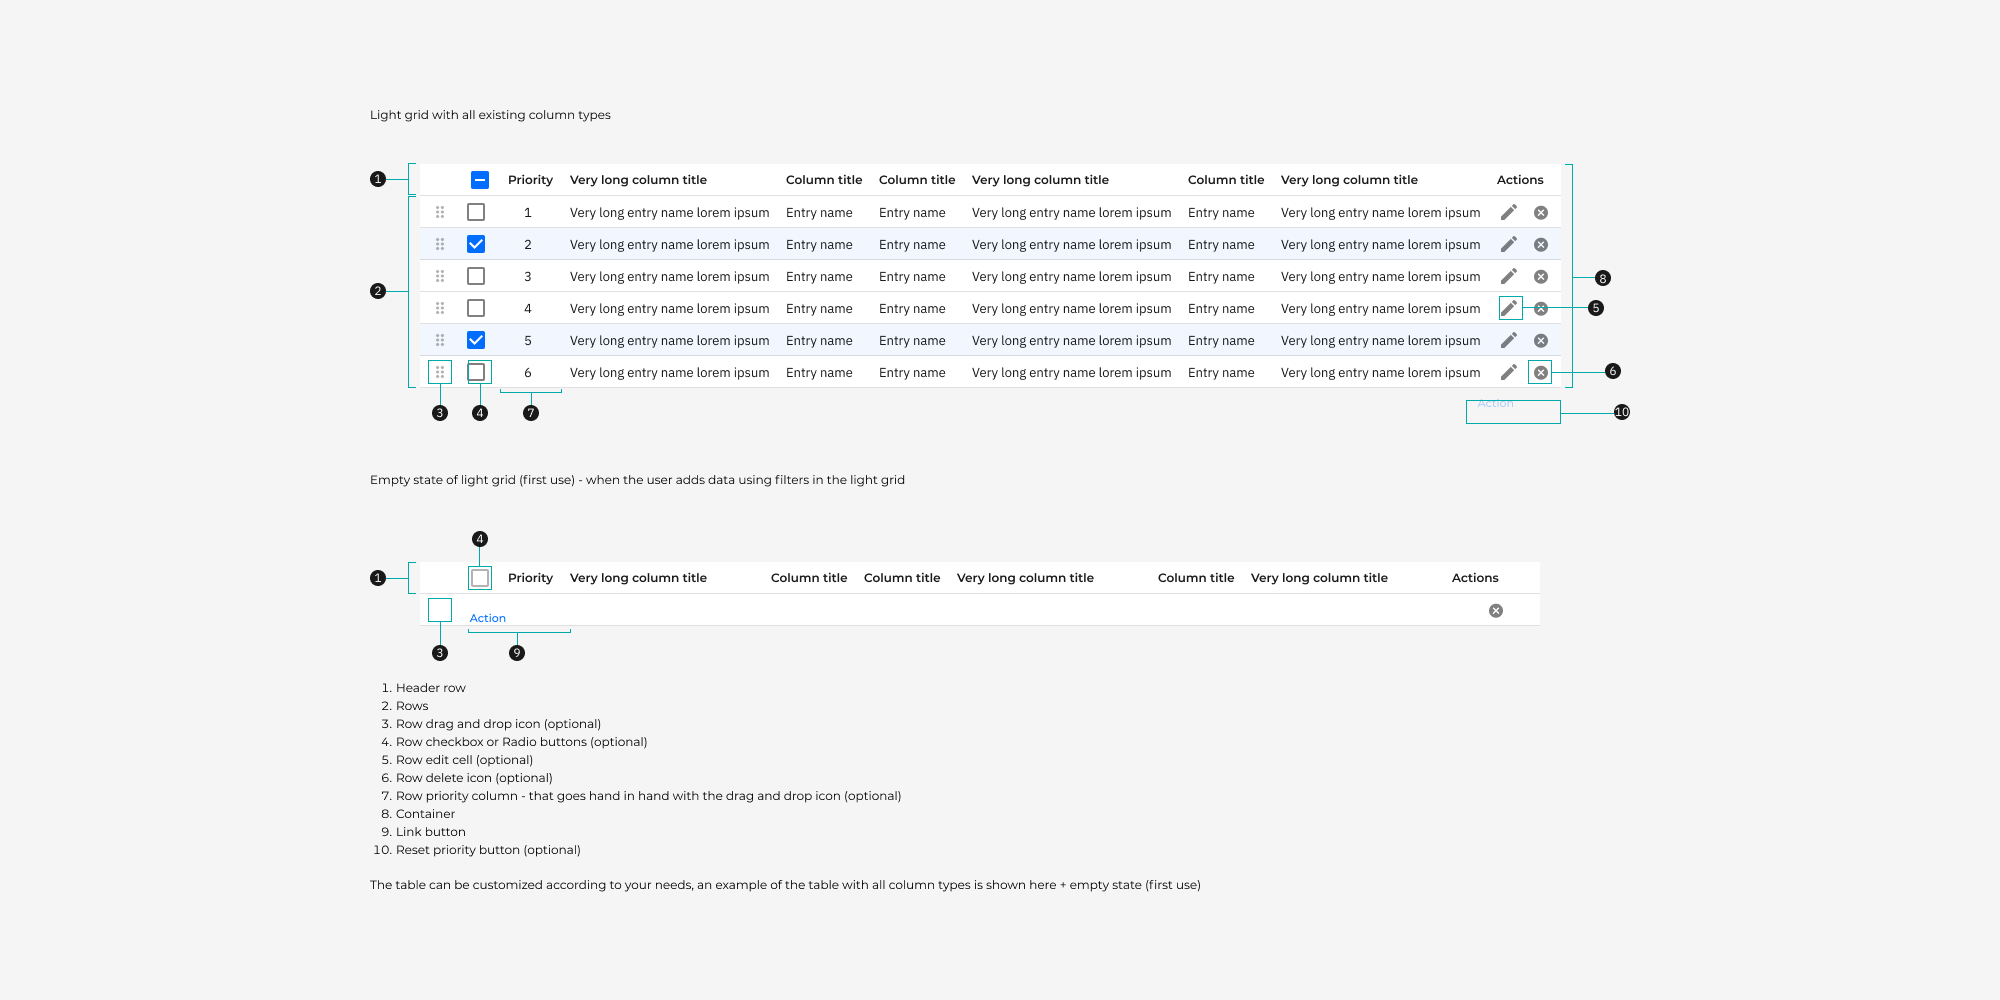Viewport: 2000px width, 1000px height.
Task: Uncheck the checkbox for priority row 2
Action: click(476, 244)
